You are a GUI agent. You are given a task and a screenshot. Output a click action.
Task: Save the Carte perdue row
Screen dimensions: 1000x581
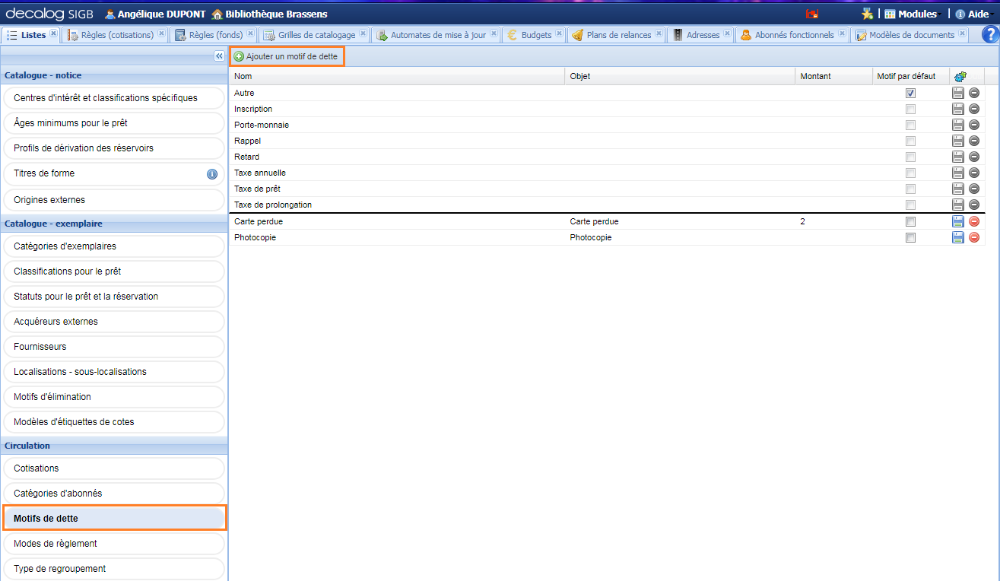tap(958, 222)
